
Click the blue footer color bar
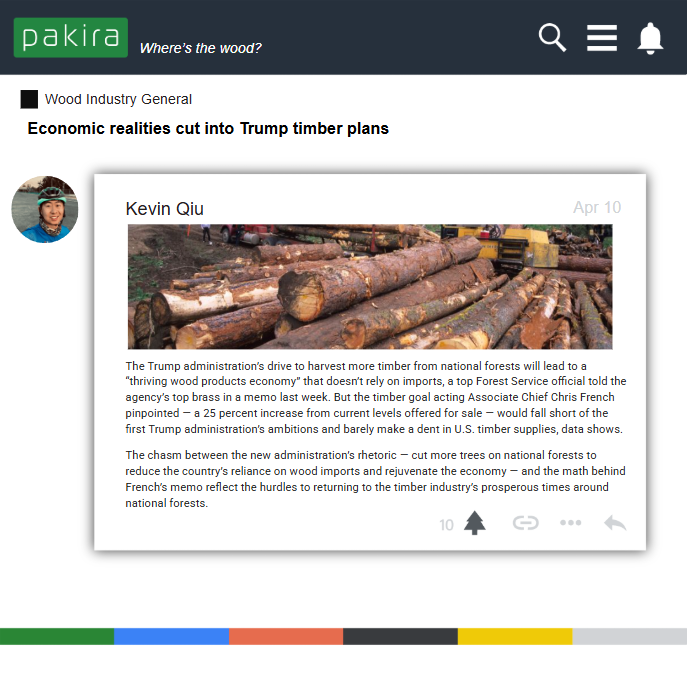pos(172,636)
